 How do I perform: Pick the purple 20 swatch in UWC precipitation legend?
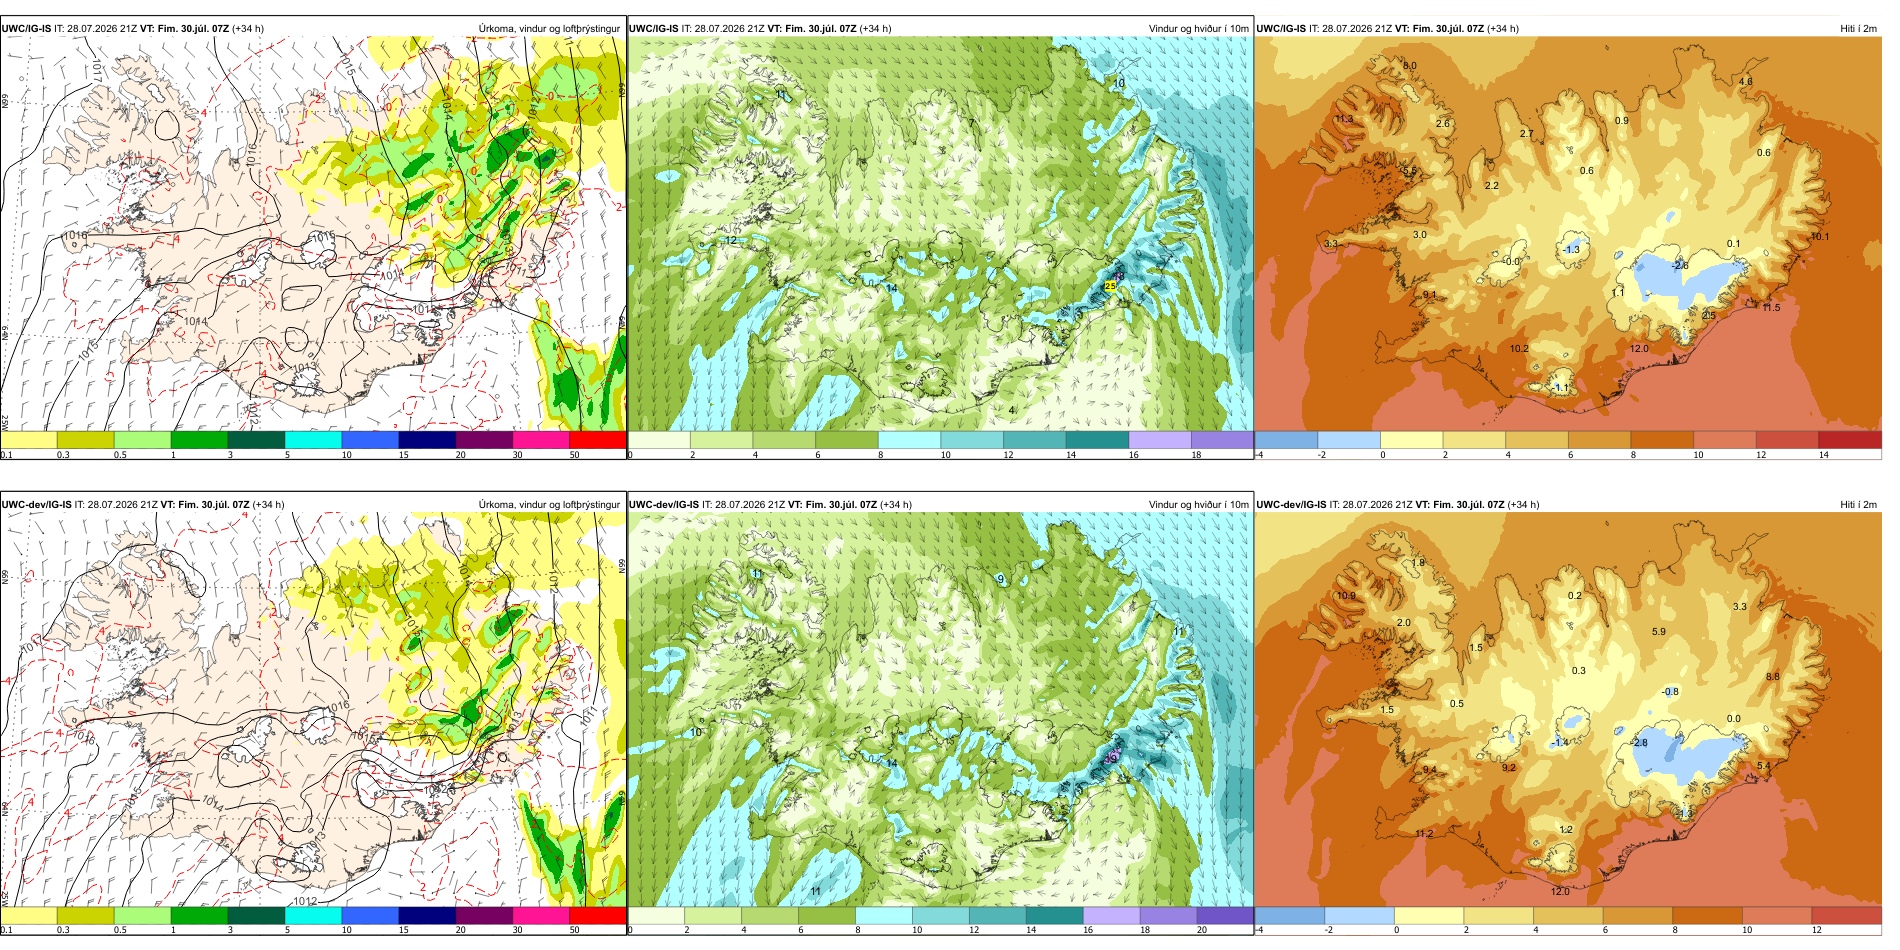[484, 440]
